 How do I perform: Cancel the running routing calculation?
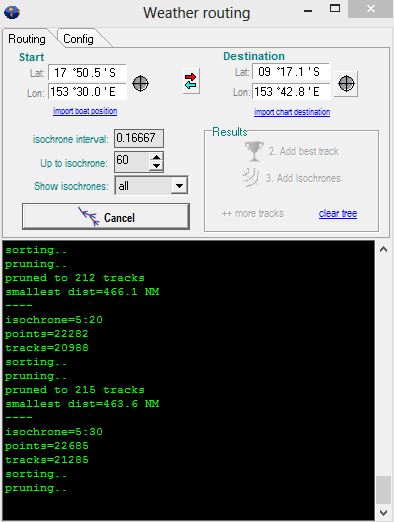coord(106,217)
